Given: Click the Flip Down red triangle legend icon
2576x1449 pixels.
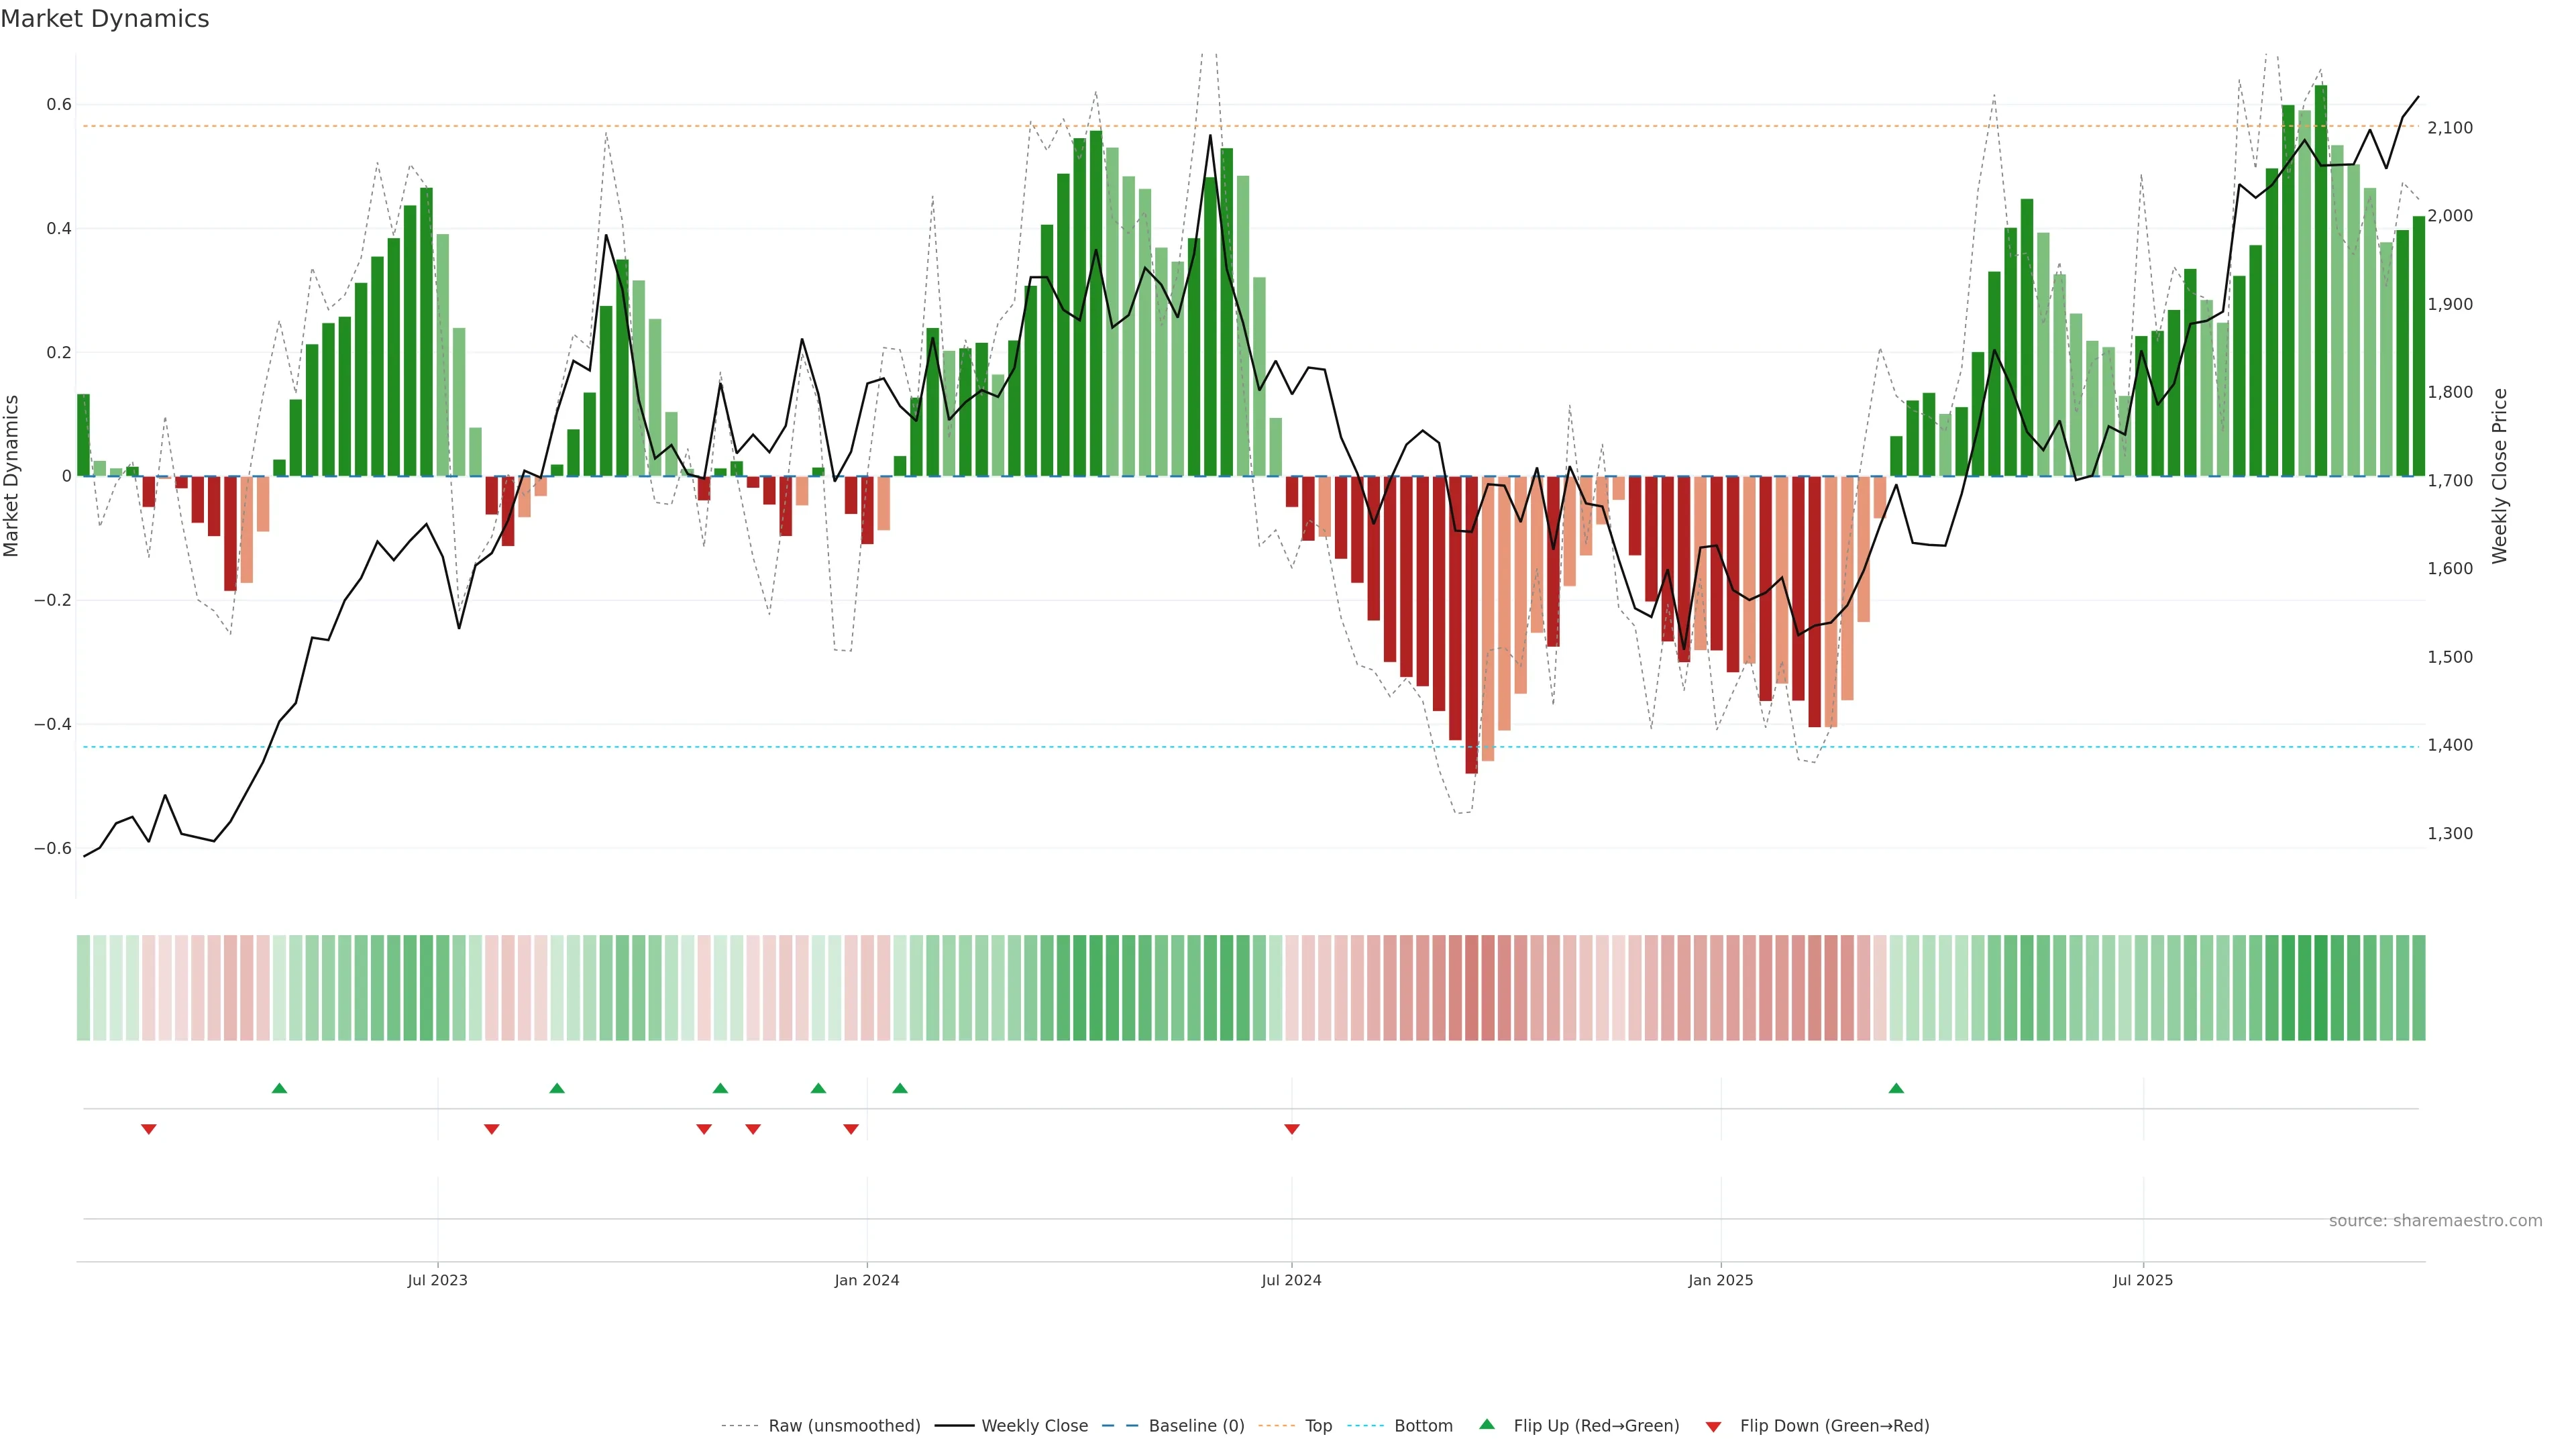Looking at the screenshot, I should point(1713,1426).
